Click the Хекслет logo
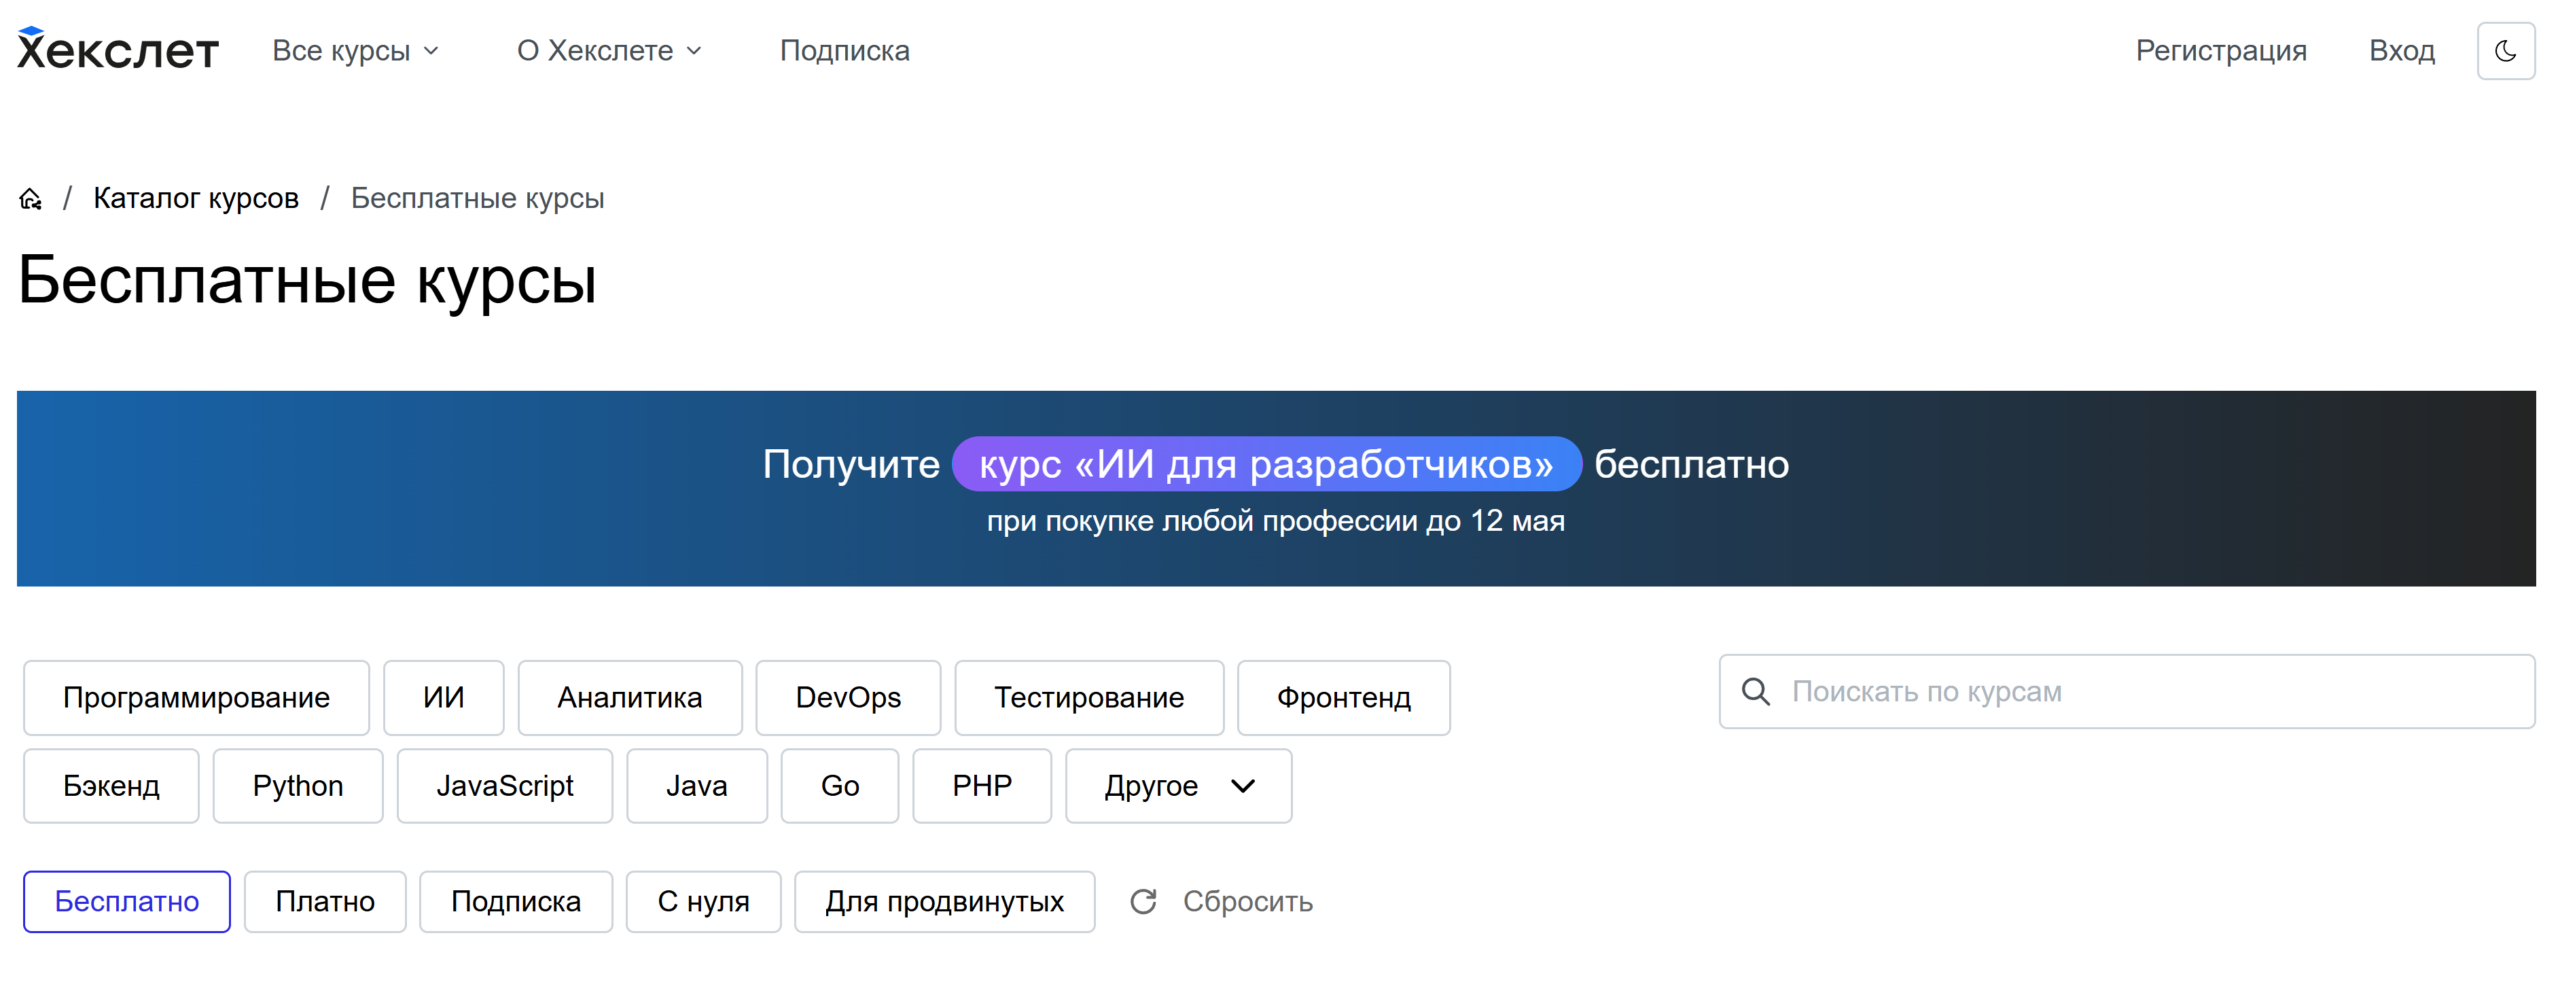 (x=118, y=49)
